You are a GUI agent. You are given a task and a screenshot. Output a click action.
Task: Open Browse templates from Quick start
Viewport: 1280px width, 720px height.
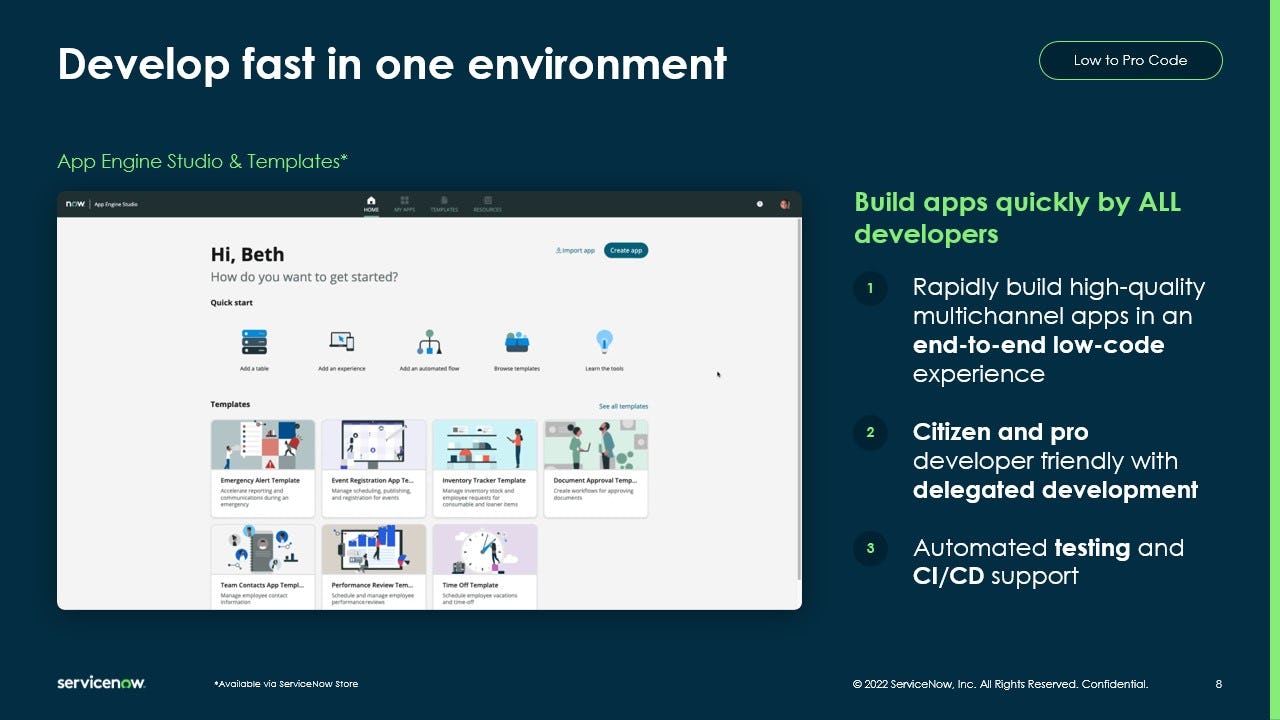pyautogui.click(x=519, y=340)
